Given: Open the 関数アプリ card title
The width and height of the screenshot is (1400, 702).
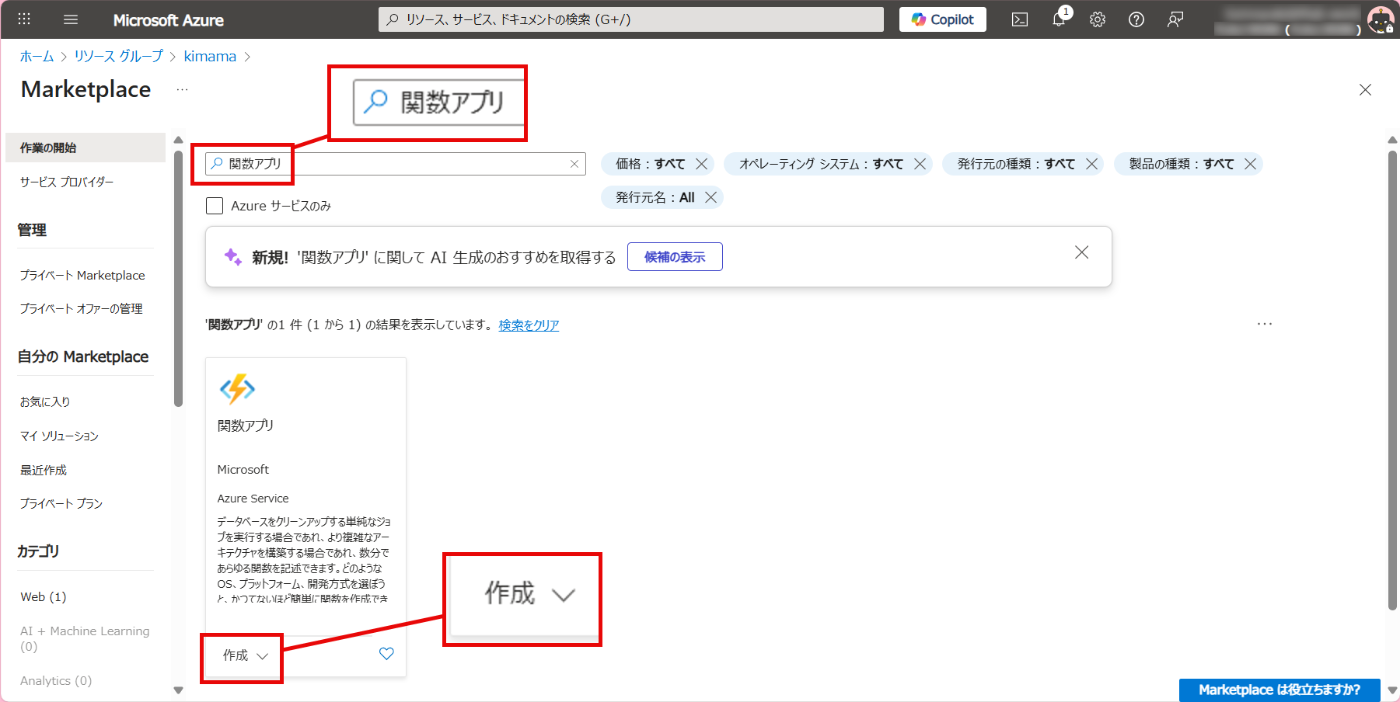Looking at the screenshot, I should 246,426.
